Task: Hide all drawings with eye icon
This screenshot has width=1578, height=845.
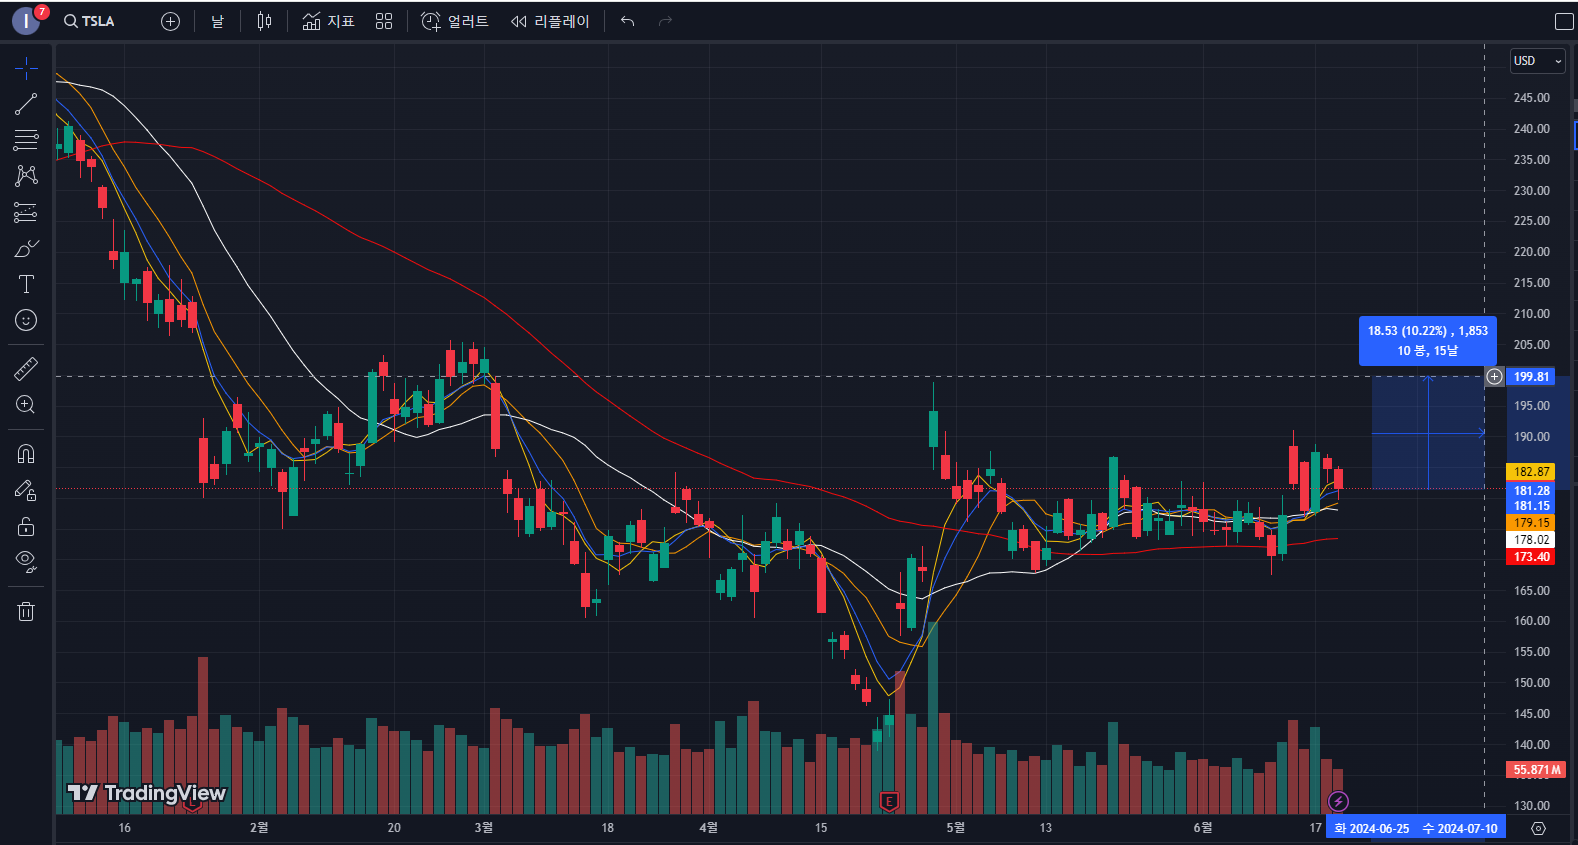Action: (x=26, y=562)
